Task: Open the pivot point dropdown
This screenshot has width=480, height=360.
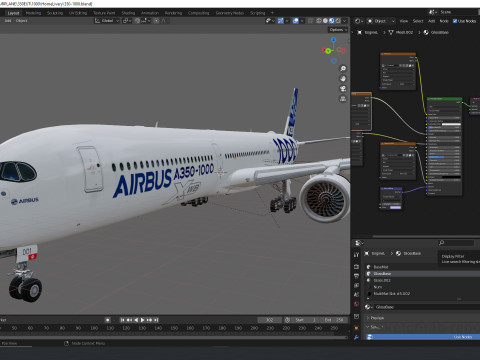Action: pyautogui.click(x=126, y=21)
